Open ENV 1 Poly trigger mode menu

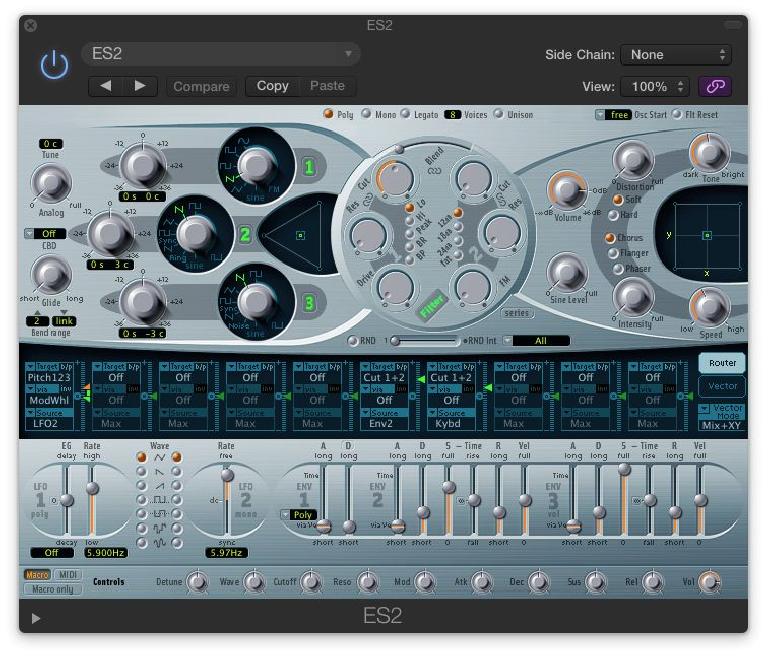pos(299,514)
